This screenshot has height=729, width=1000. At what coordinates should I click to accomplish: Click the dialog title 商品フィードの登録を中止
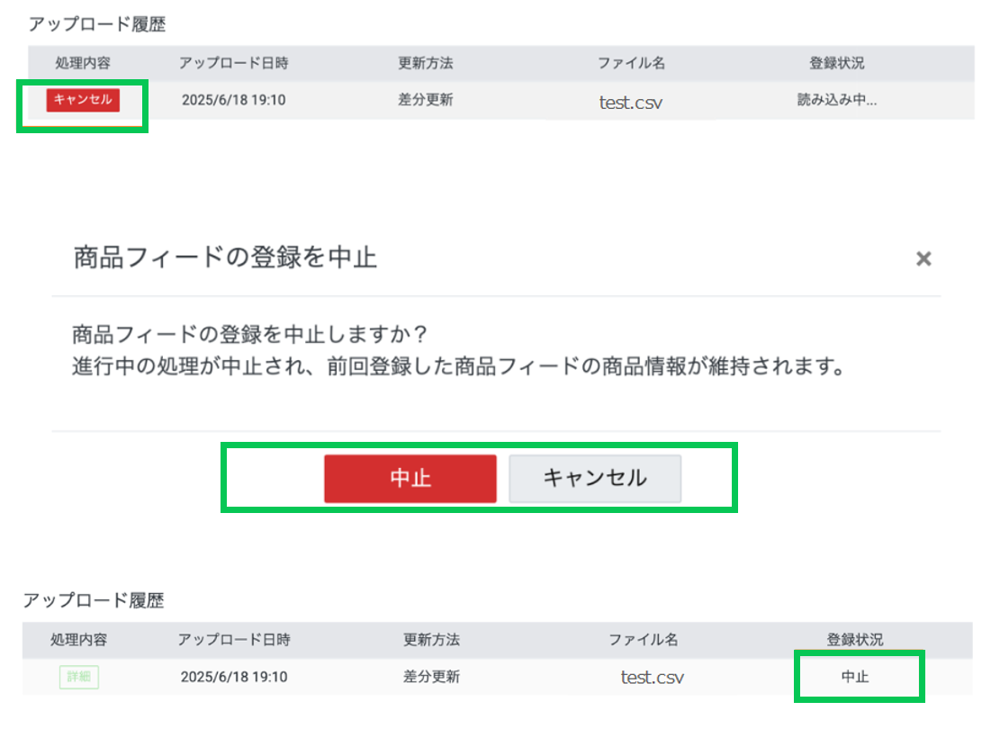click(225, 258)
